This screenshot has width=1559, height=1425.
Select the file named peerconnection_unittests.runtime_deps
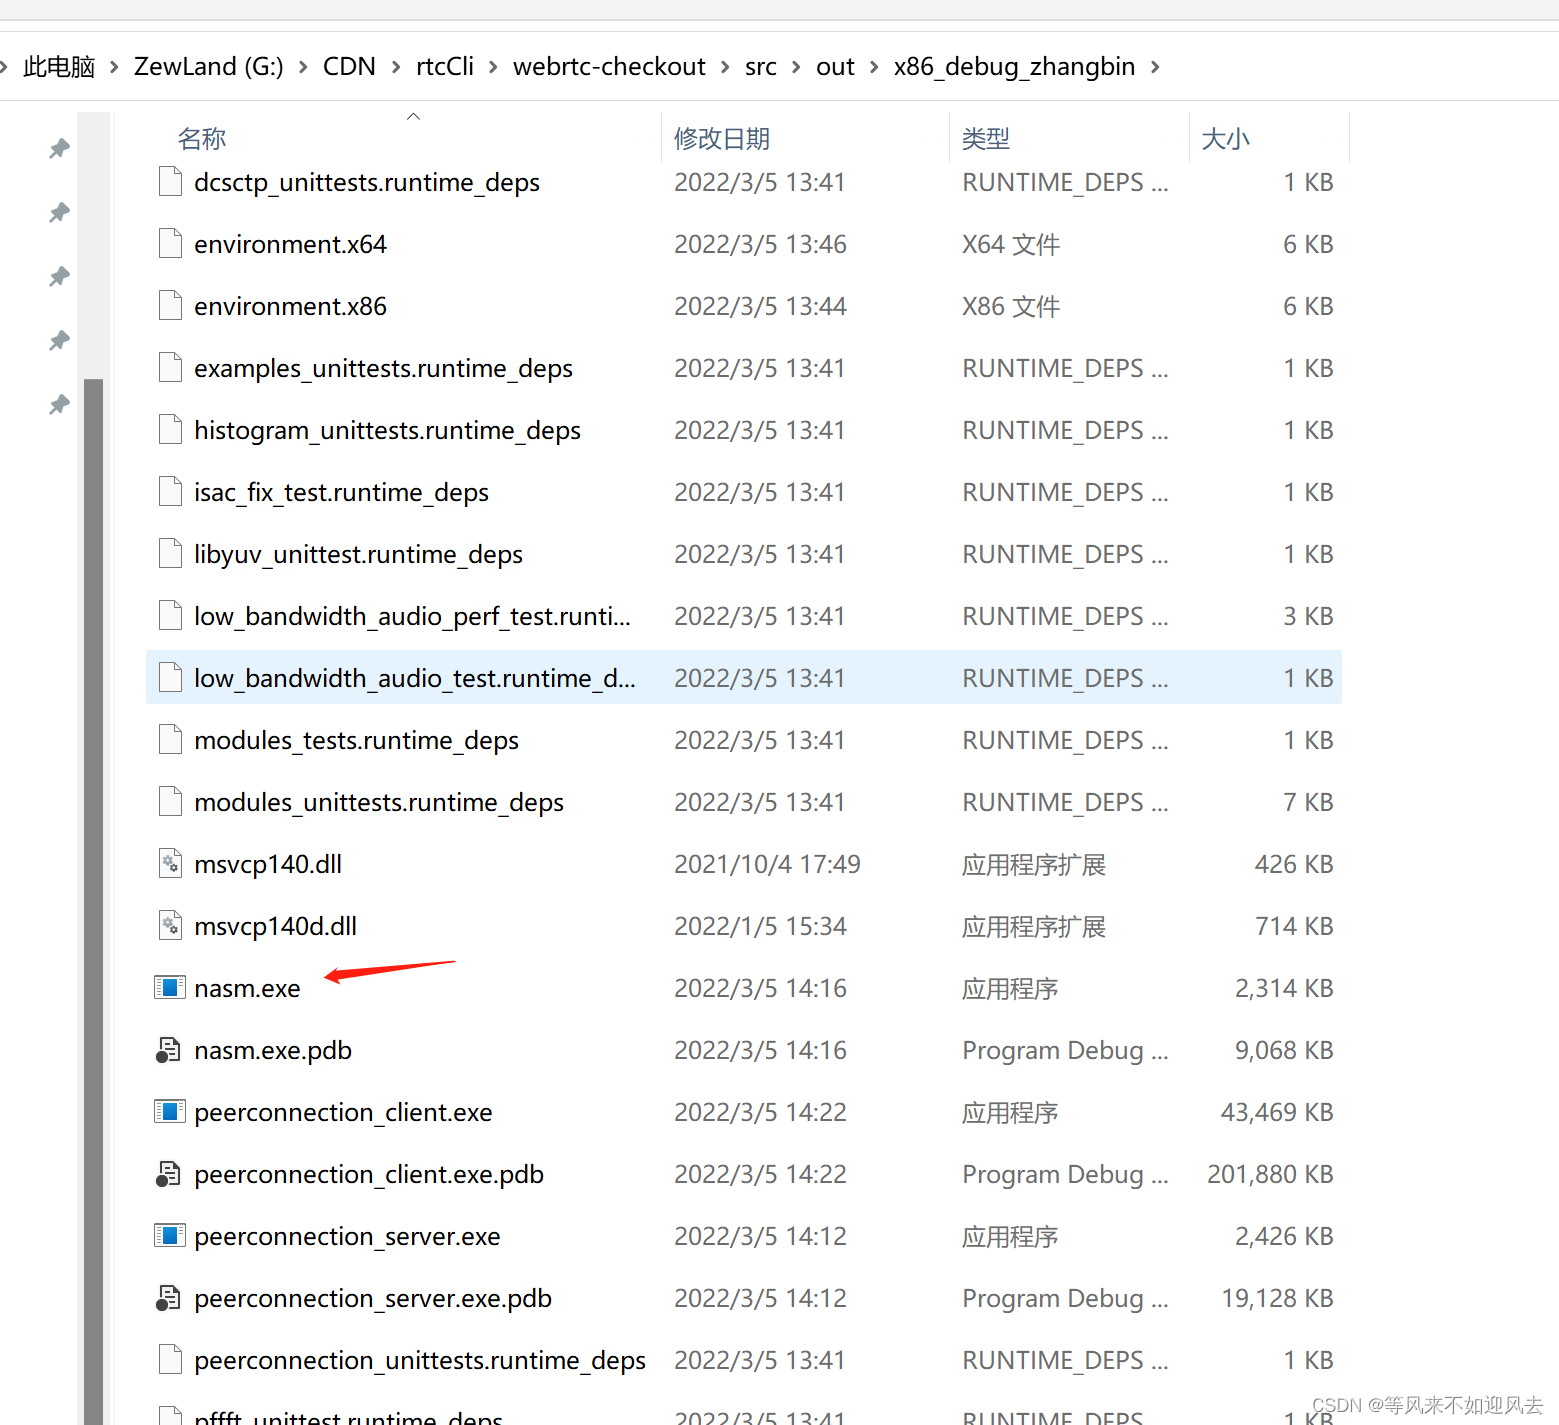[x=420, y=1360]
